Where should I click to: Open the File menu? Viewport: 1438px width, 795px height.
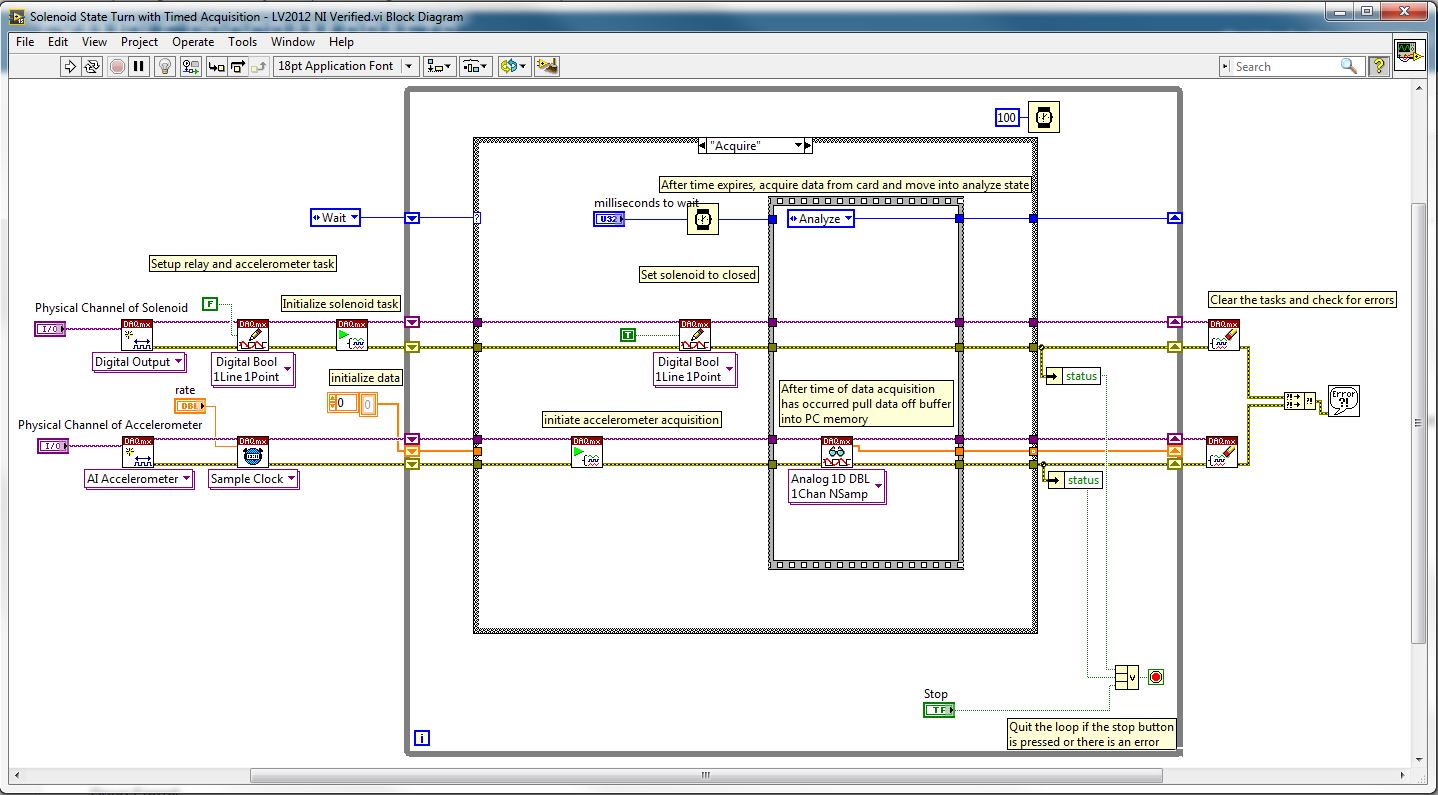click(25, 42)
